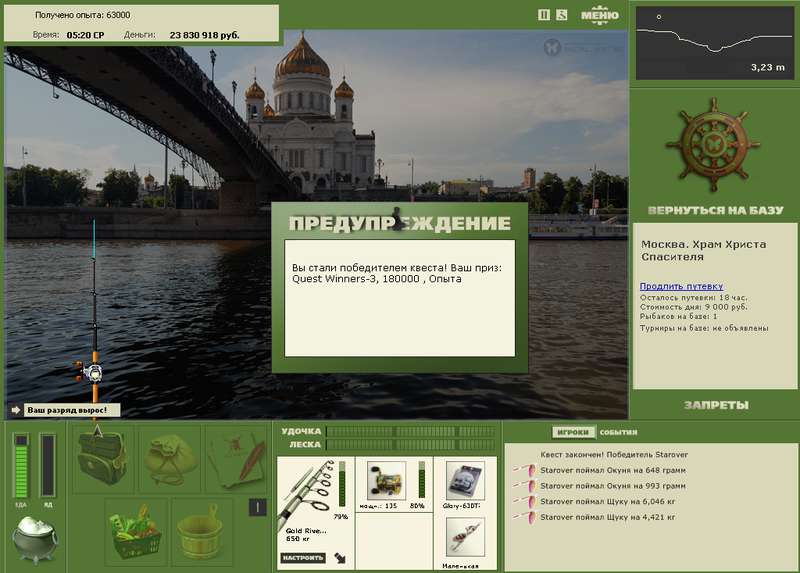This screenshot has height=573, width=800.
Task: Click the Турниры на базе: не объявлены line
Action: (x=704, y=328)
